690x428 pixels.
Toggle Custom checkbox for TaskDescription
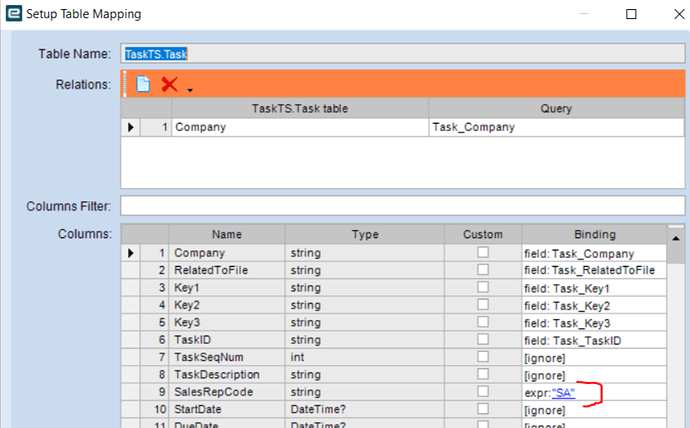pyautogui.click(x=483, y=373)
